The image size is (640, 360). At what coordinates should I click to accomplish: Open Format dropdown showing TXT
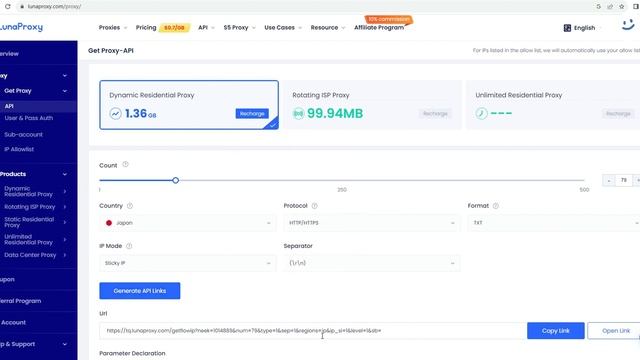click(x=554, y=223)
